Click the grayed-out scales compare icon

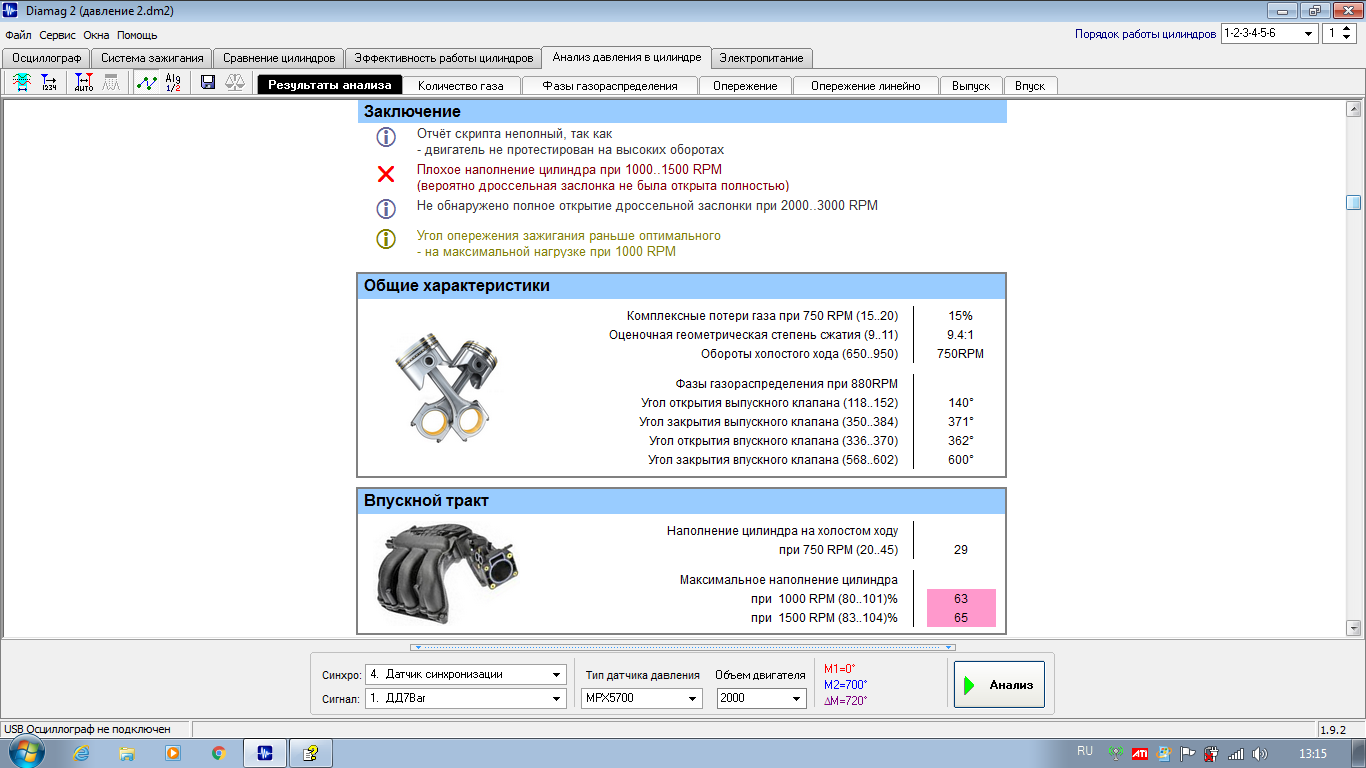[x=235, y=84]
